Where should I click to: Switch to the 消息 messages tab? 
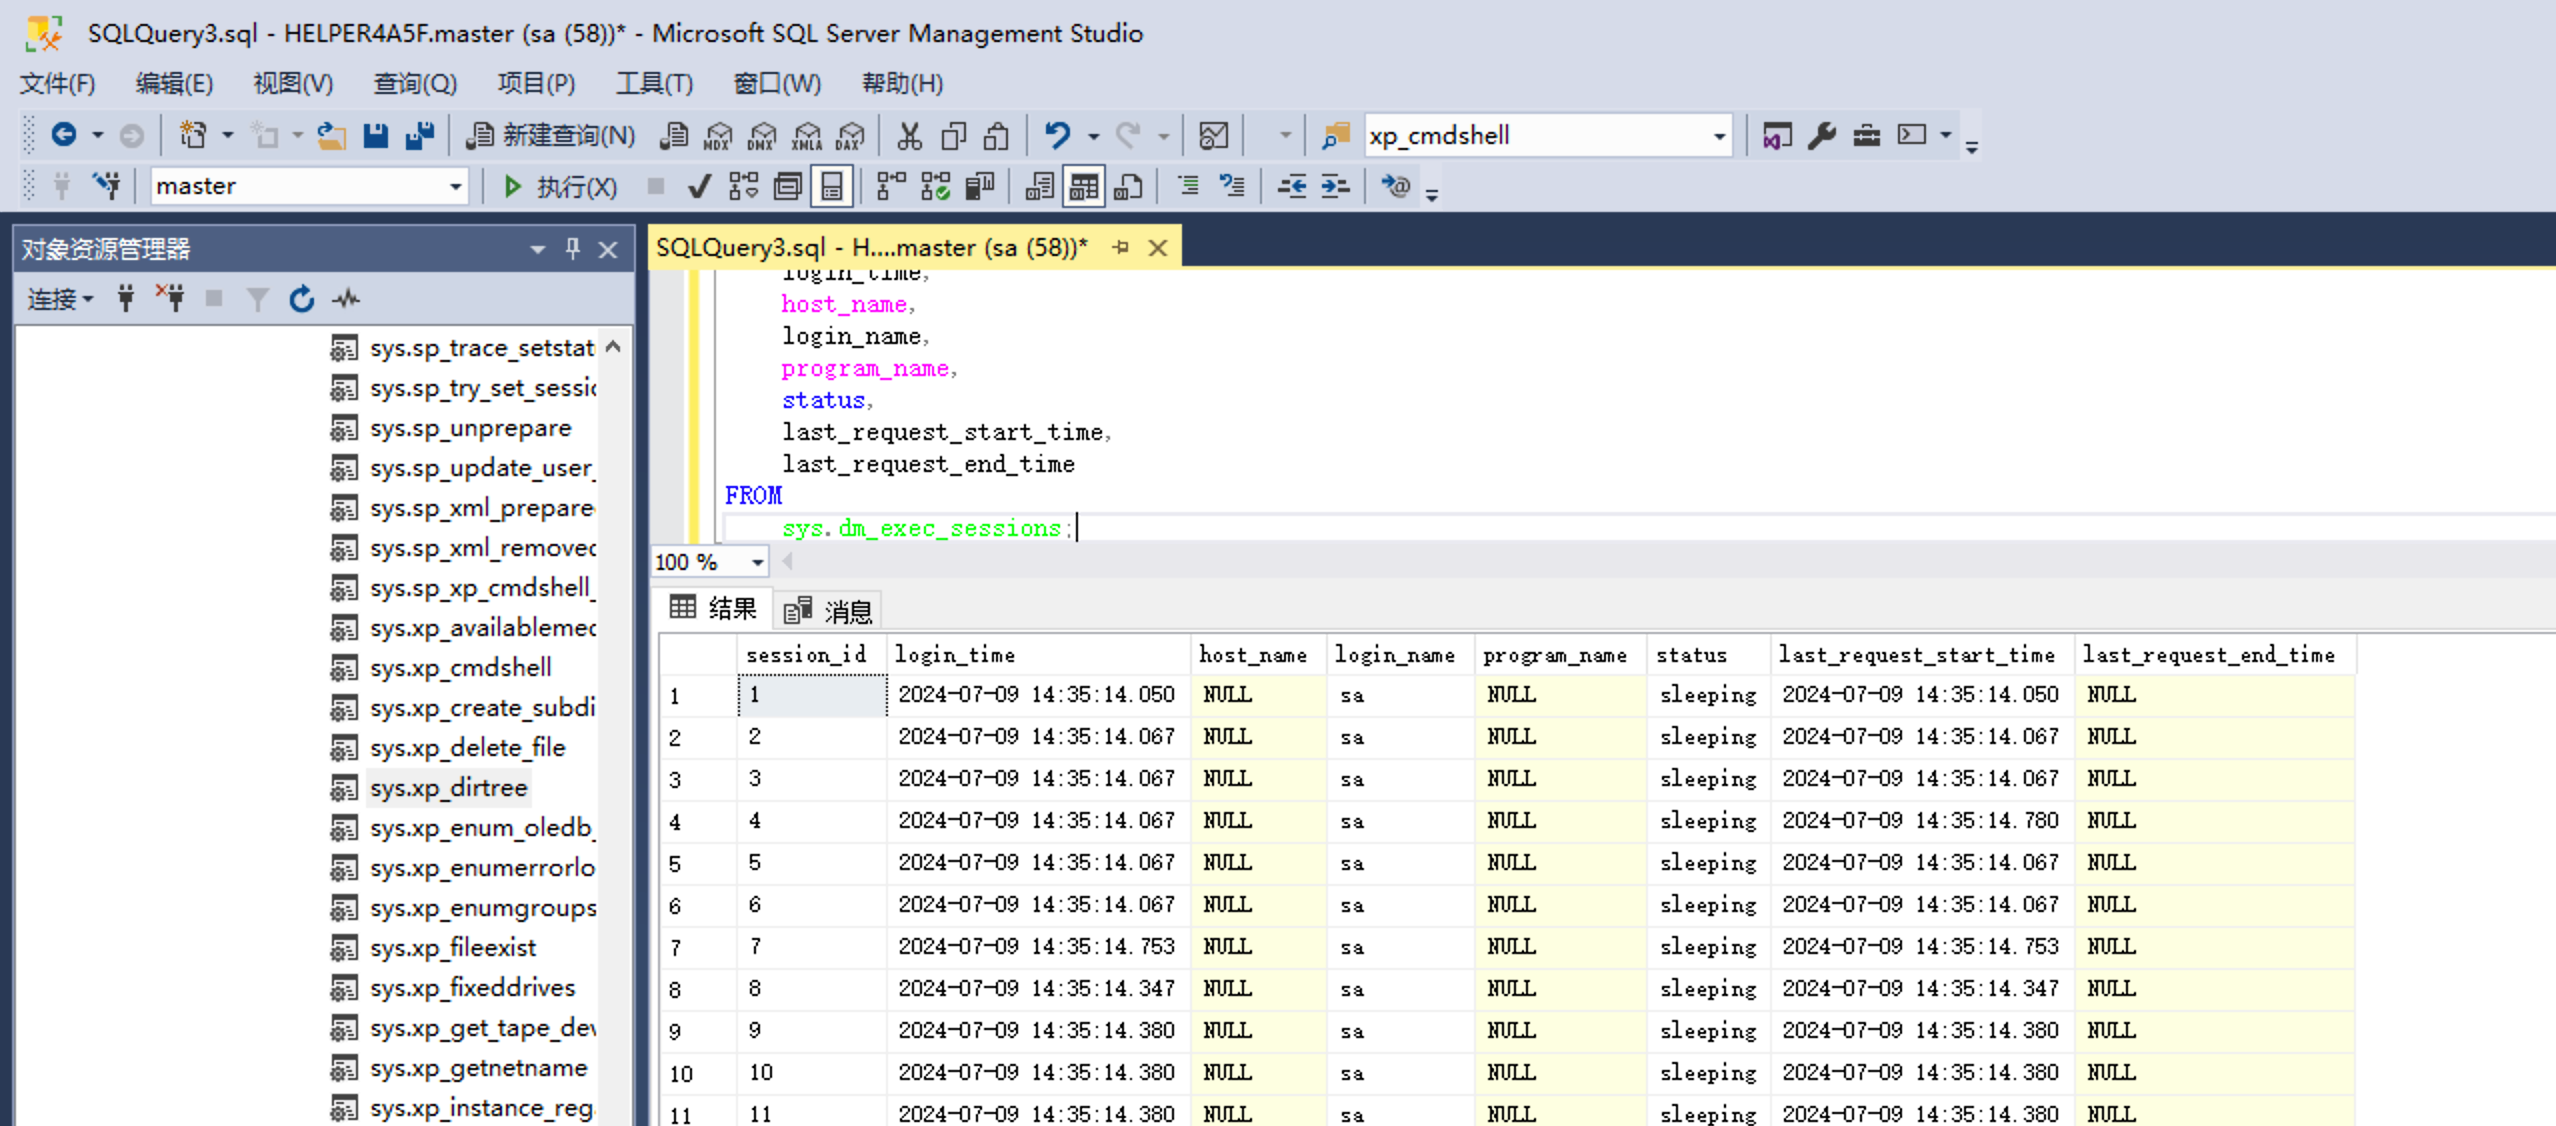829,610
